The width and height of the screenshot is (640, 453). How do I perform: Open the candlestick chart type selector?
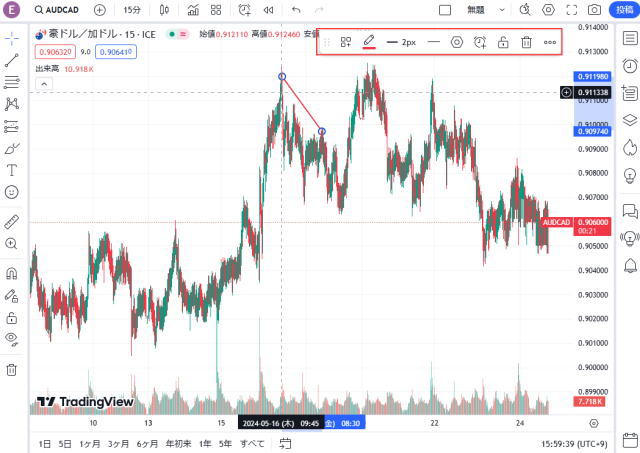(x=164, y=10)
